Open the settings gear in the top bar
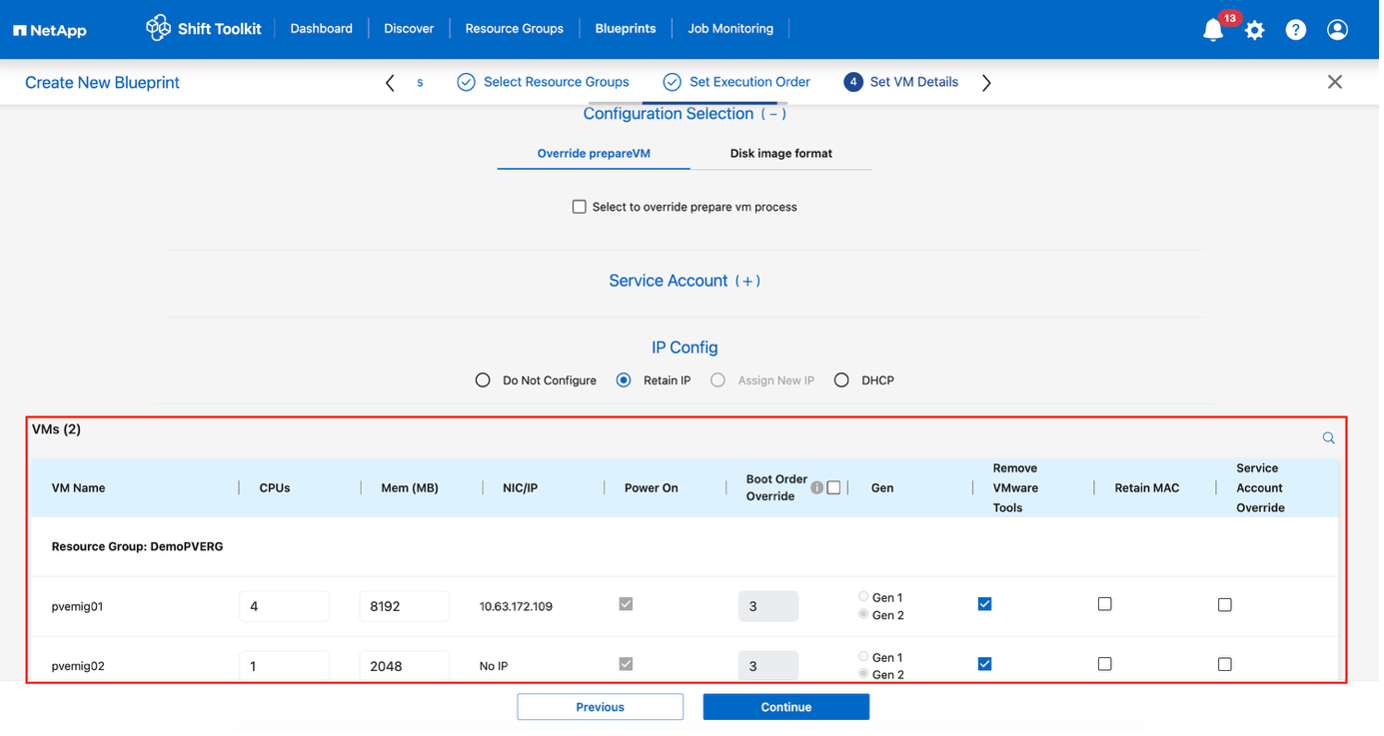This screenshot has width=1384, height=736. pos(1254,29)
